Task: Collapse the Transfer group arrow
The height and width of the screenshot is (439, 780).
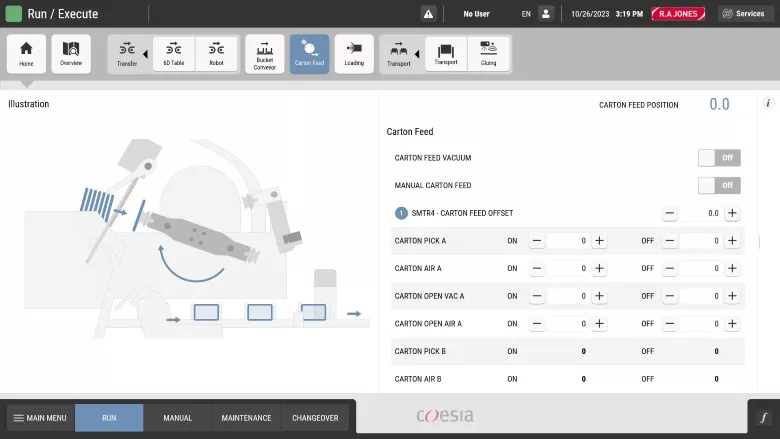Action: 145,54
